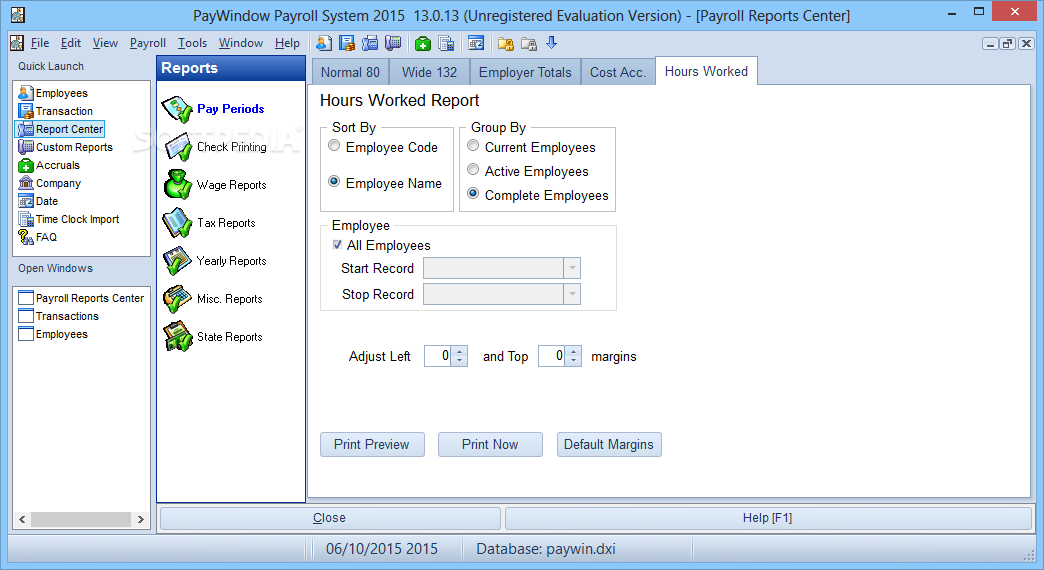Image resolution: width=1044 pixels, height=570 pixels.
Task: Click the Close button at the bottom
Action: (330, 518)
